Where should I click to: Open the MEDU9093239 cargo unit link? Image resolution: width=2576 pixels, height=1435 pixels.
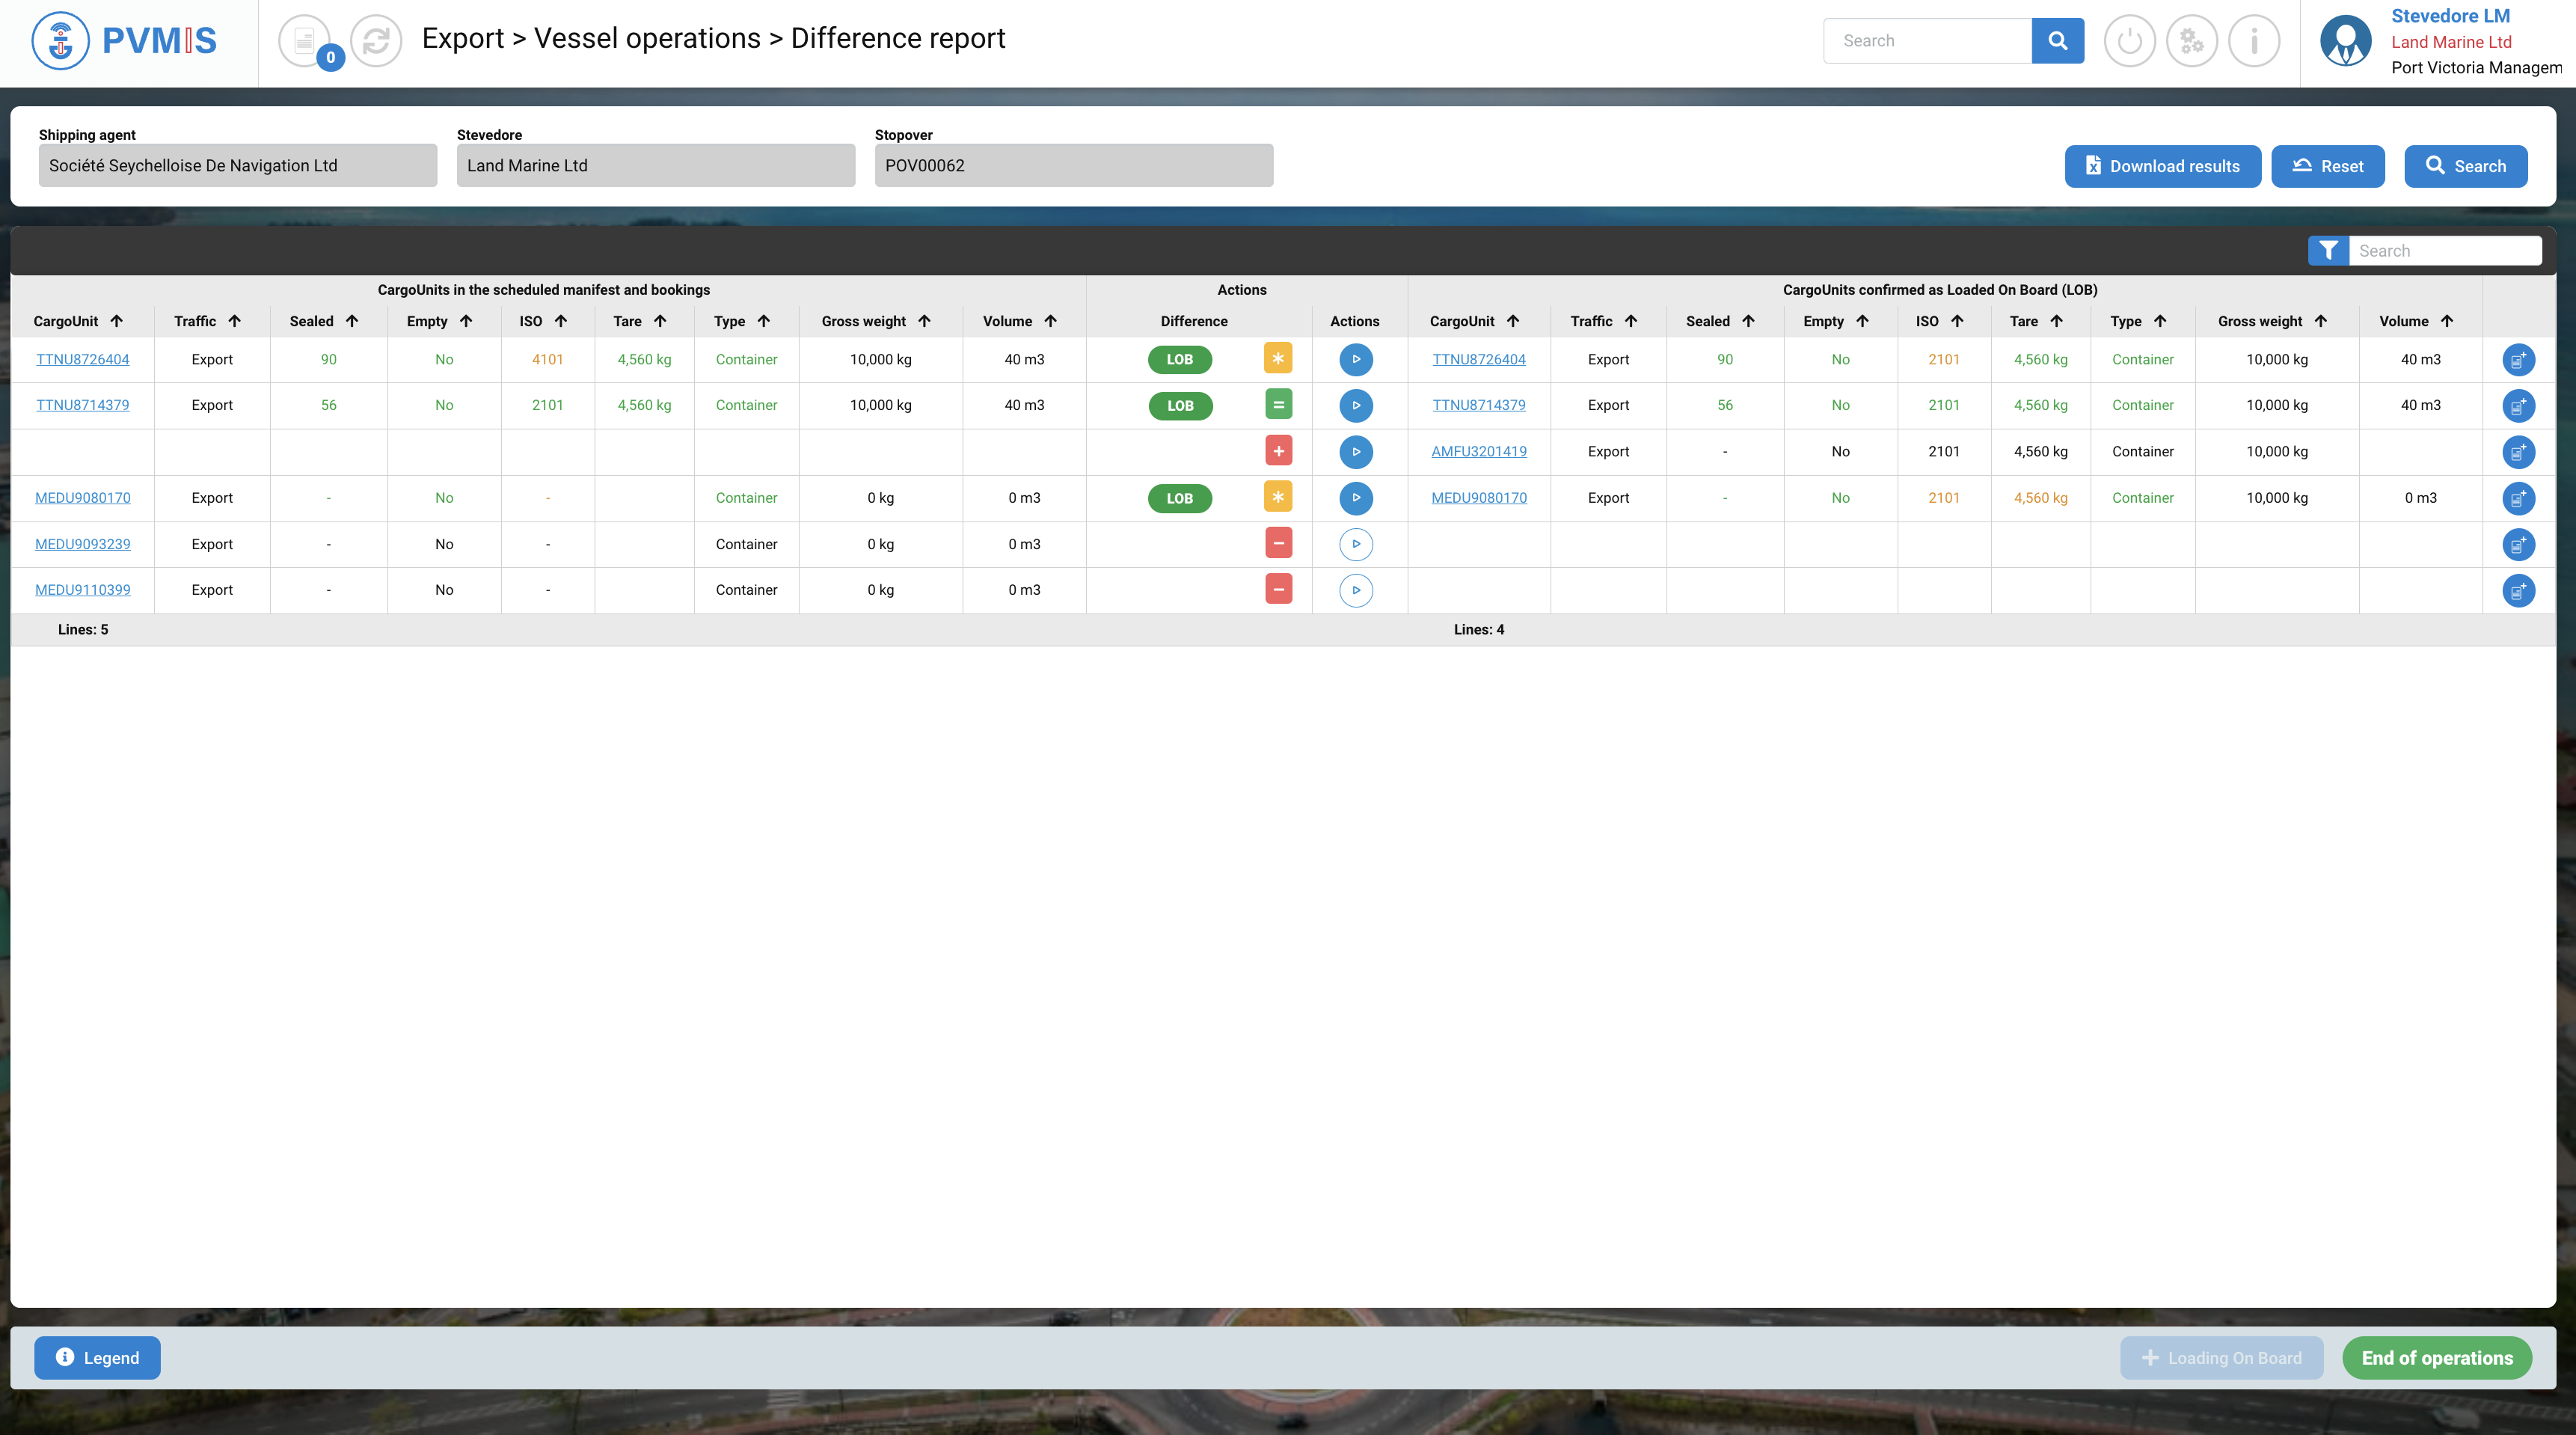pyautogui.click(x=83, y=544)
